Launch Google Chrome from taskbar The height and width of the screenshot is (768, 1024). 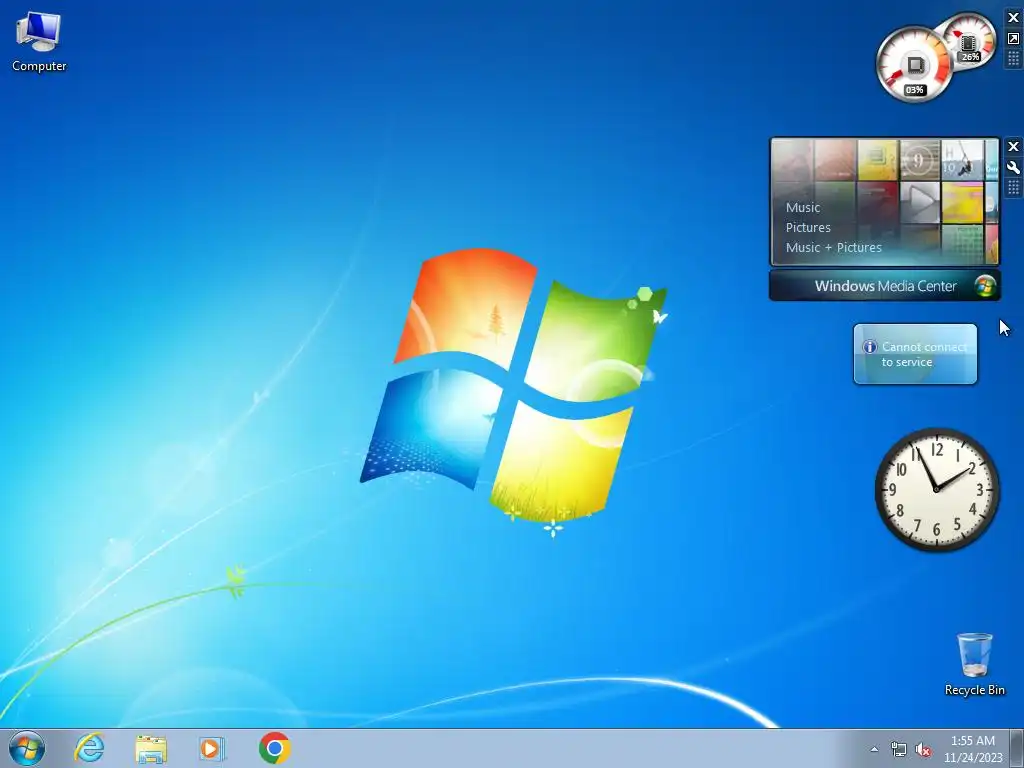(x=274, y=748)
